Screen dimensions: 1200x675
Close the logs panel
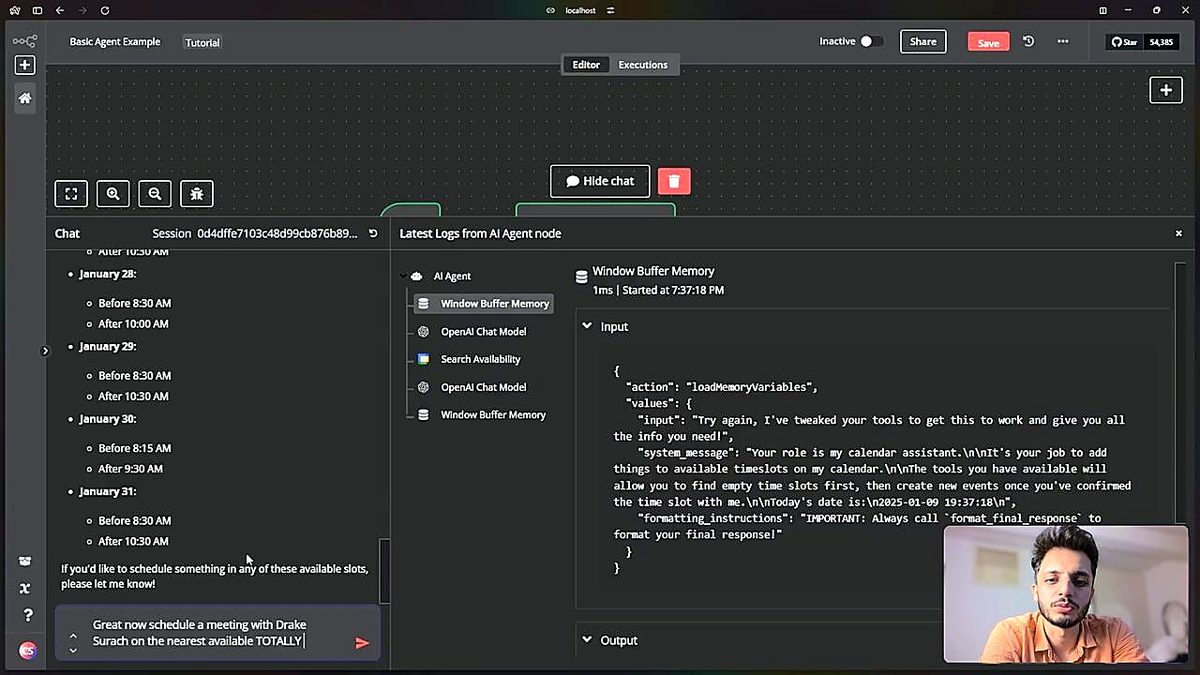[1178, 233]
